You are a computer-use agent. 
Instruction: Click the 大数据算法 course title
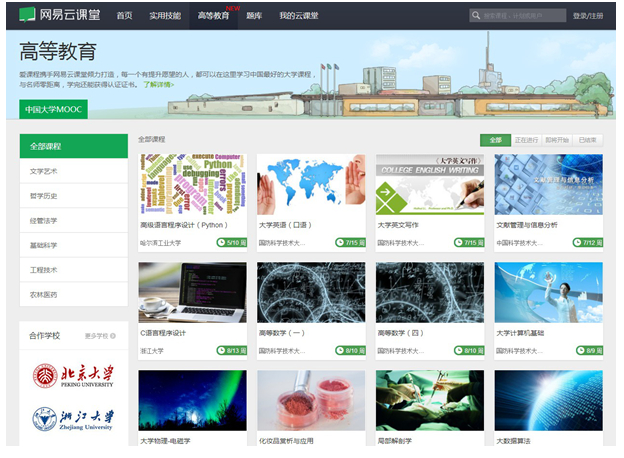click(513, 441)
